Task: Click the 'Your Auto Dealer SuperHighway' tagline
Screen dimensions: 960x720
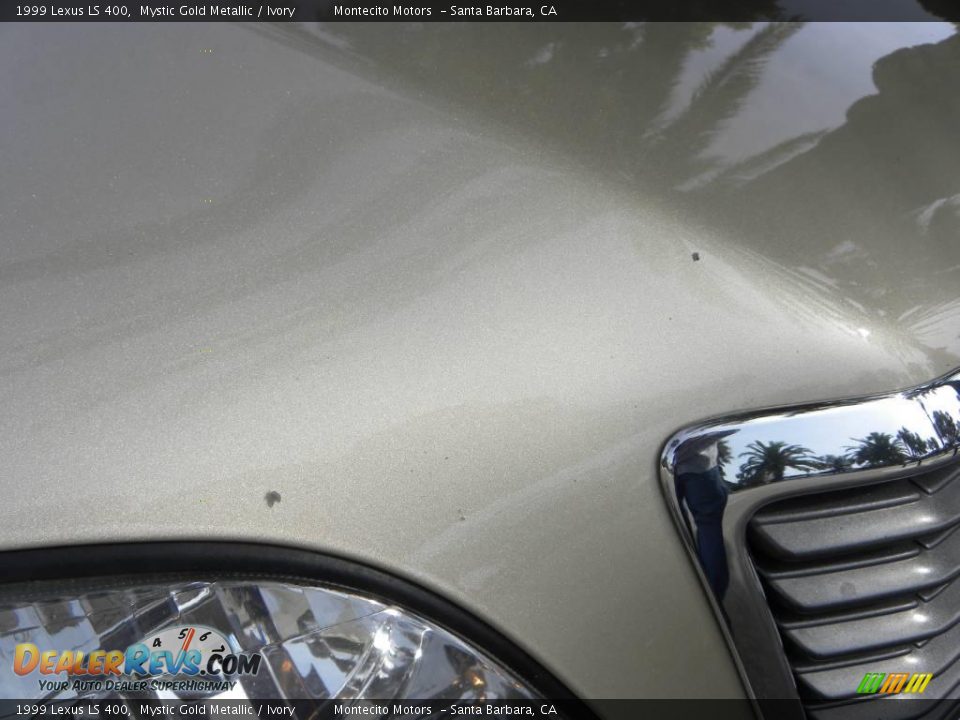Action: point(138,685)
